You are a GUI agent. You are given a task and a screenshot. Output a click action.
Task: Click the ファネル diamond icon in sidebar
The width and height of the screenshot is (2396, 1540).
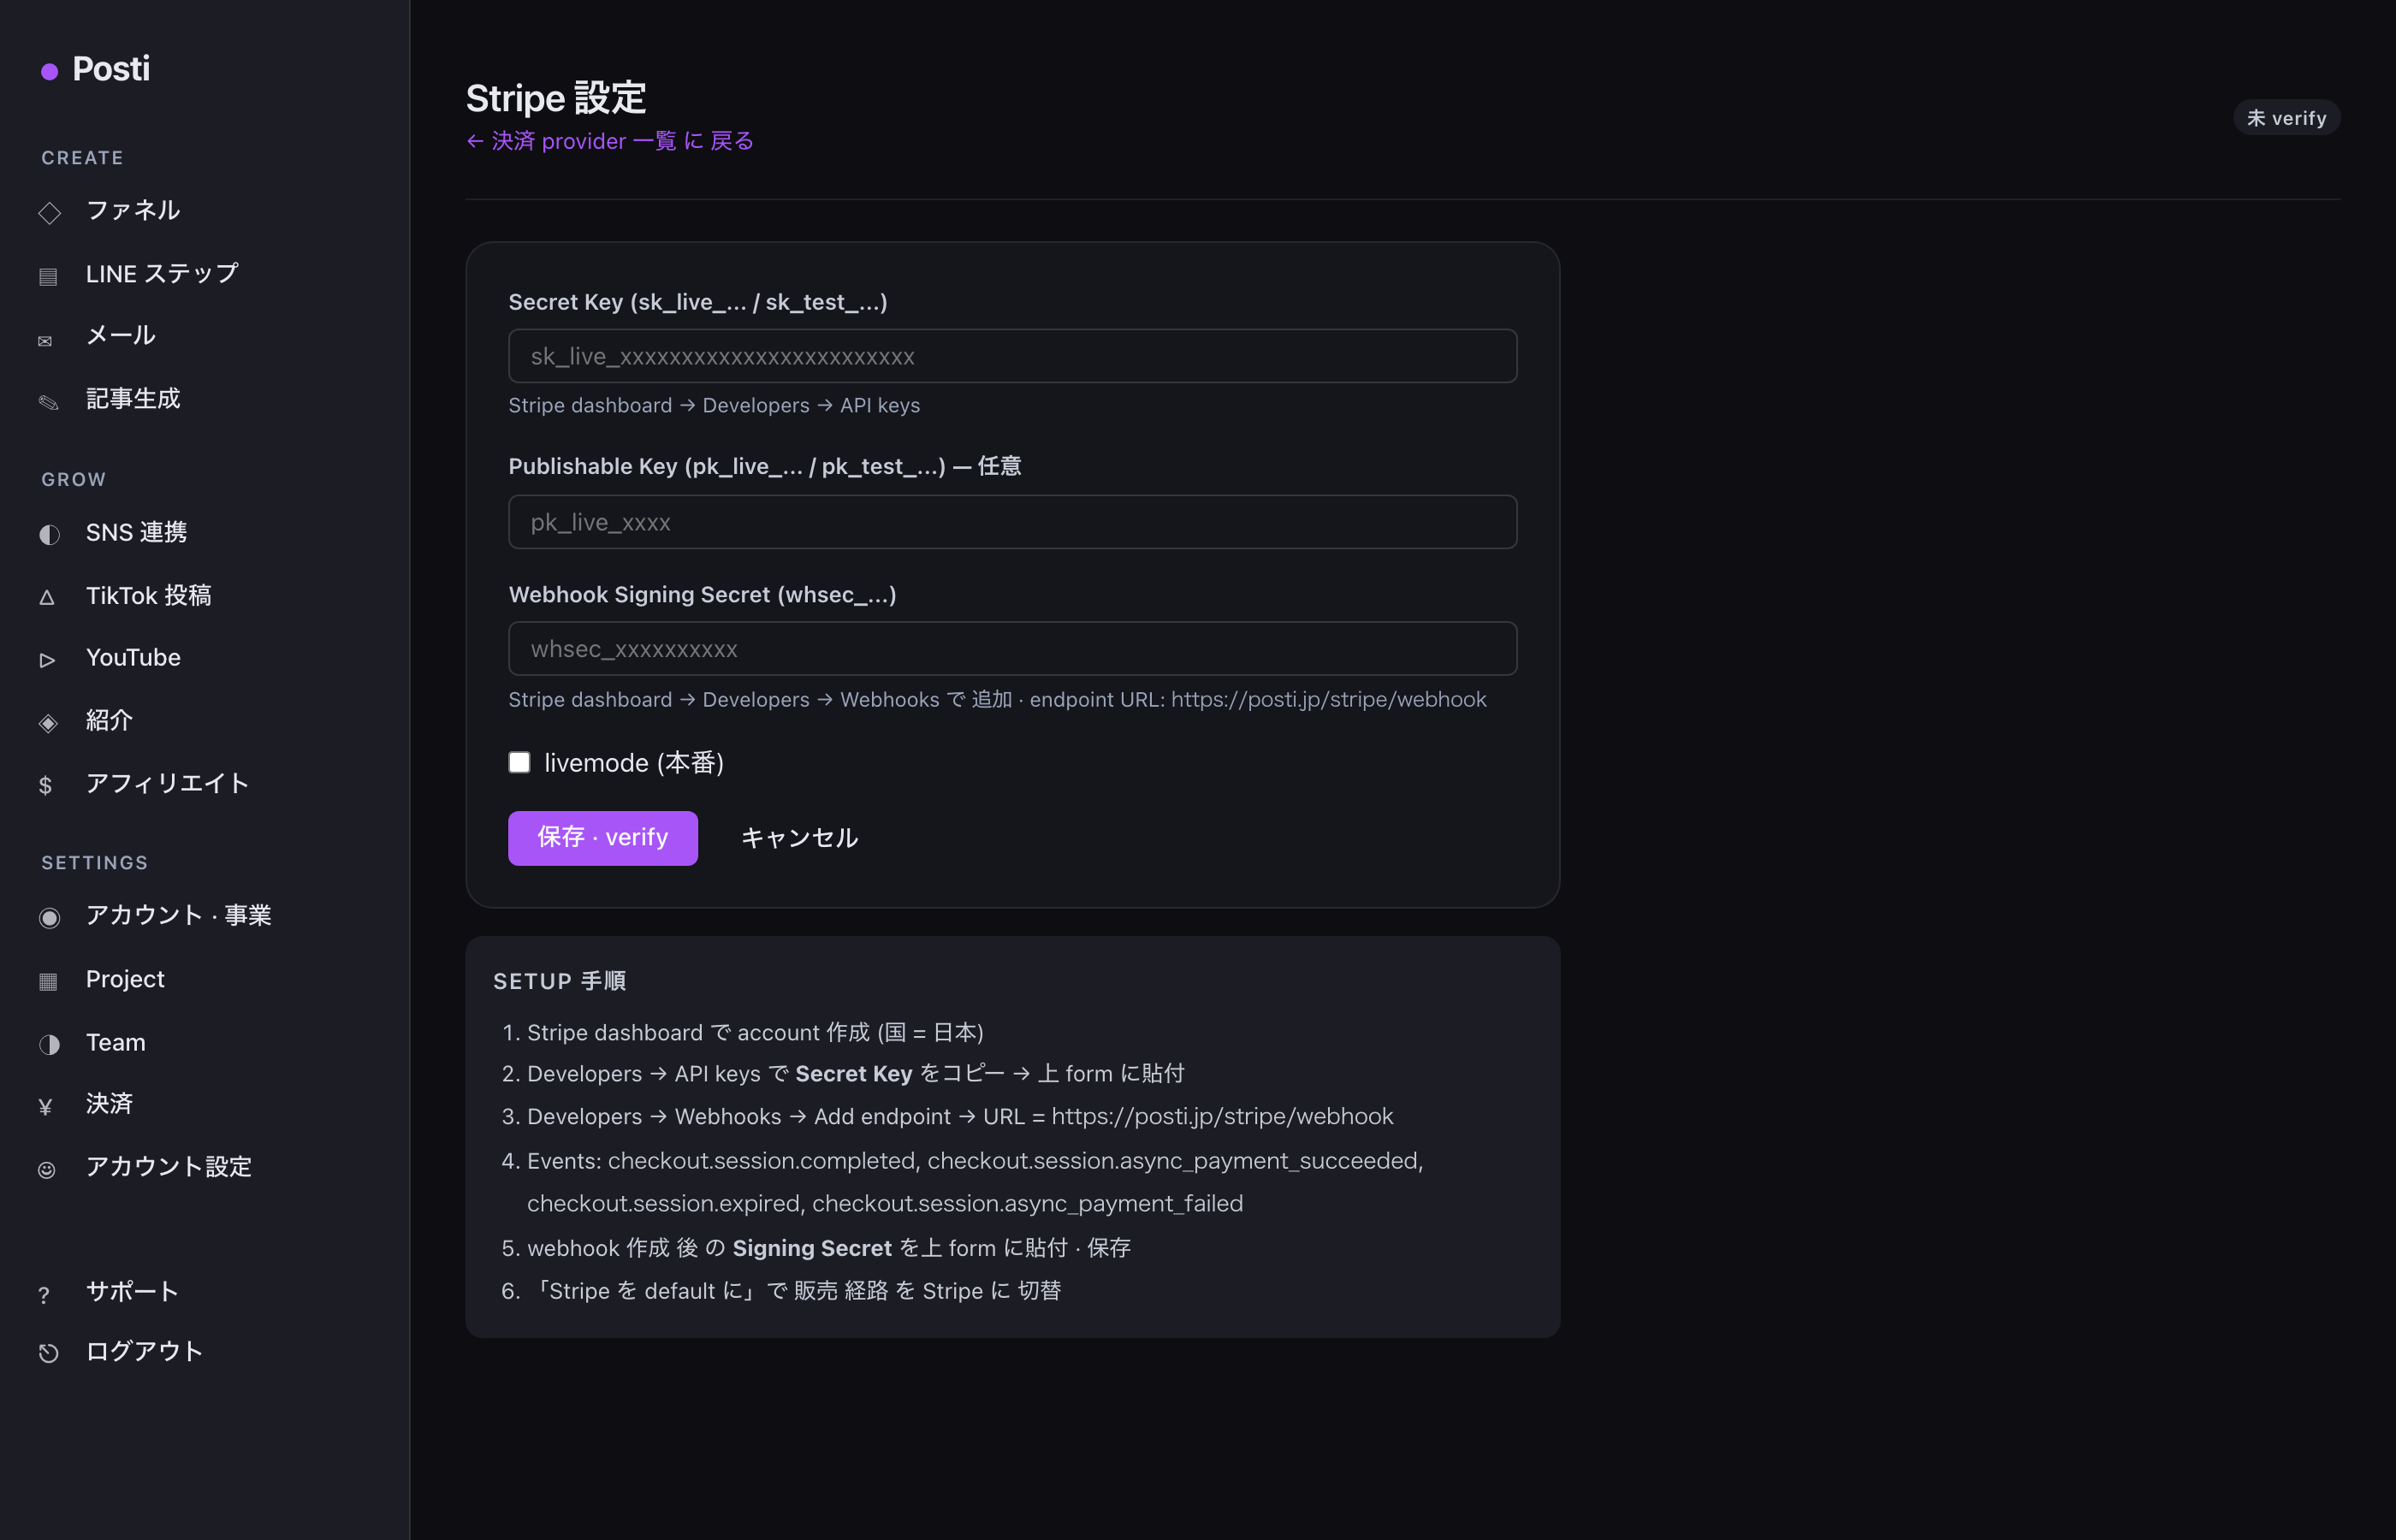(49, 212)
